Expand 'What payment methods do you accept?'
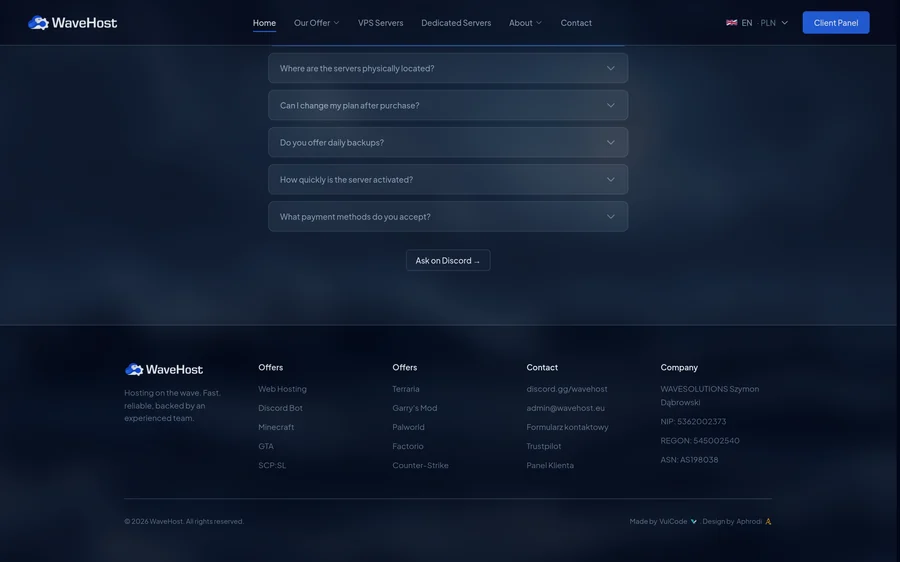The width and height of the screenshot is (900, 562). tap(448, 217)
